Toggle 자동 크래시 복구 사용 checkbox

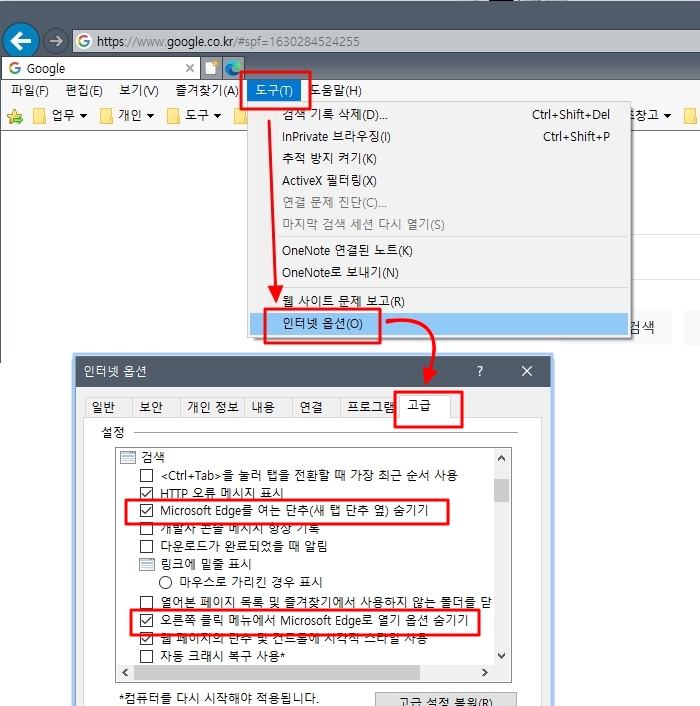point(146,656)
